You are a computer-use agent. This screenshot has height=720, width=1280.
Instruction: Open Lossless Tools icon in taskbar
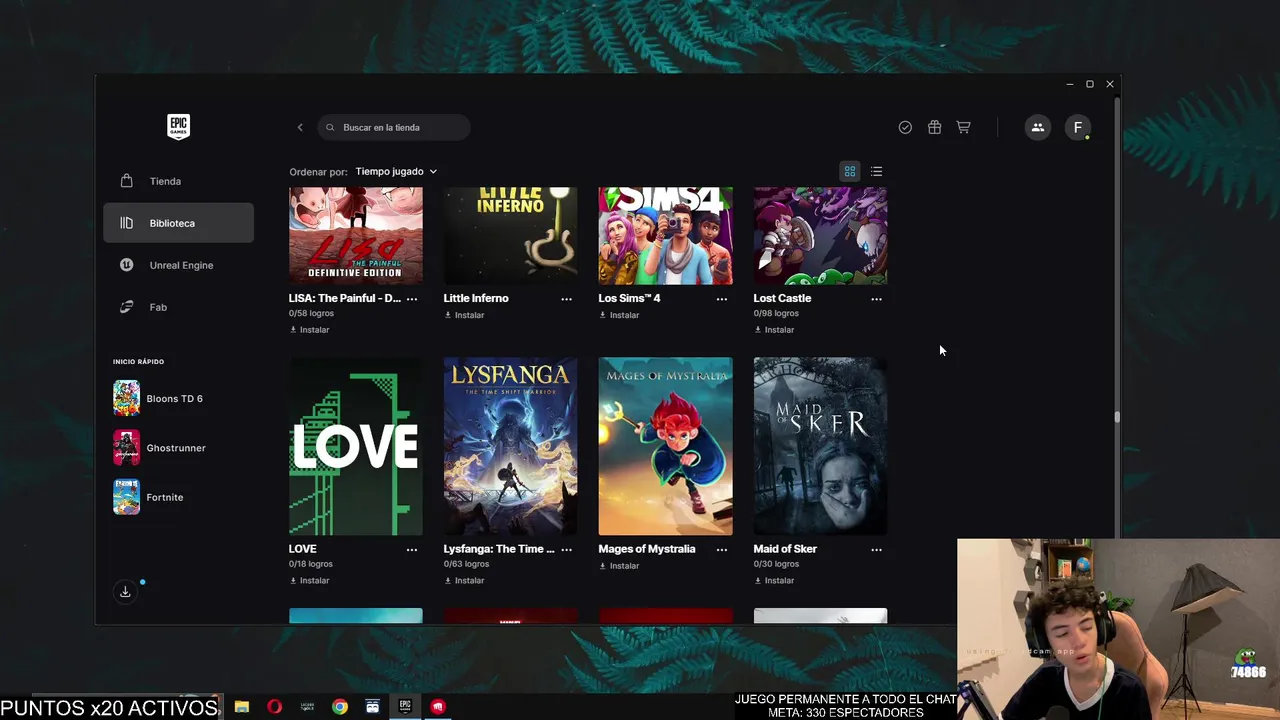pos(307,706)
